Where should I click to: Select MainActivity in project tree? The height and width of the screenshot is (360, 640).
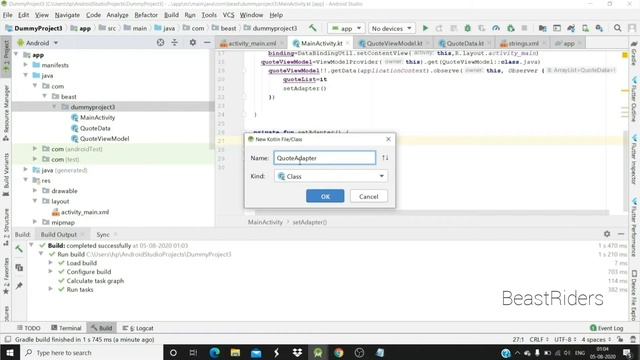click(x=93, y=117)
